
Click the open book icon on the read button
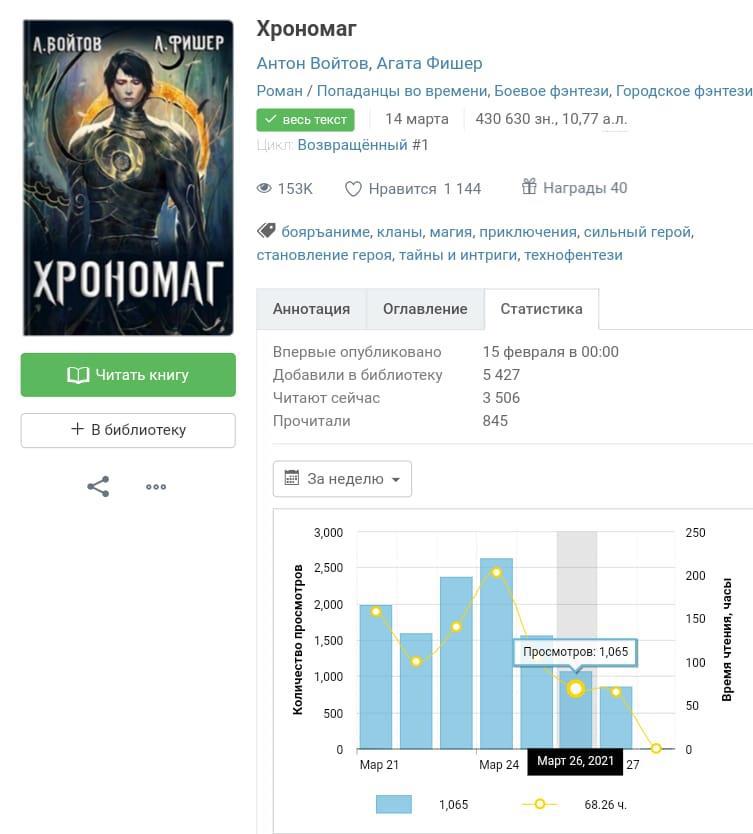(x=78, y=375)
